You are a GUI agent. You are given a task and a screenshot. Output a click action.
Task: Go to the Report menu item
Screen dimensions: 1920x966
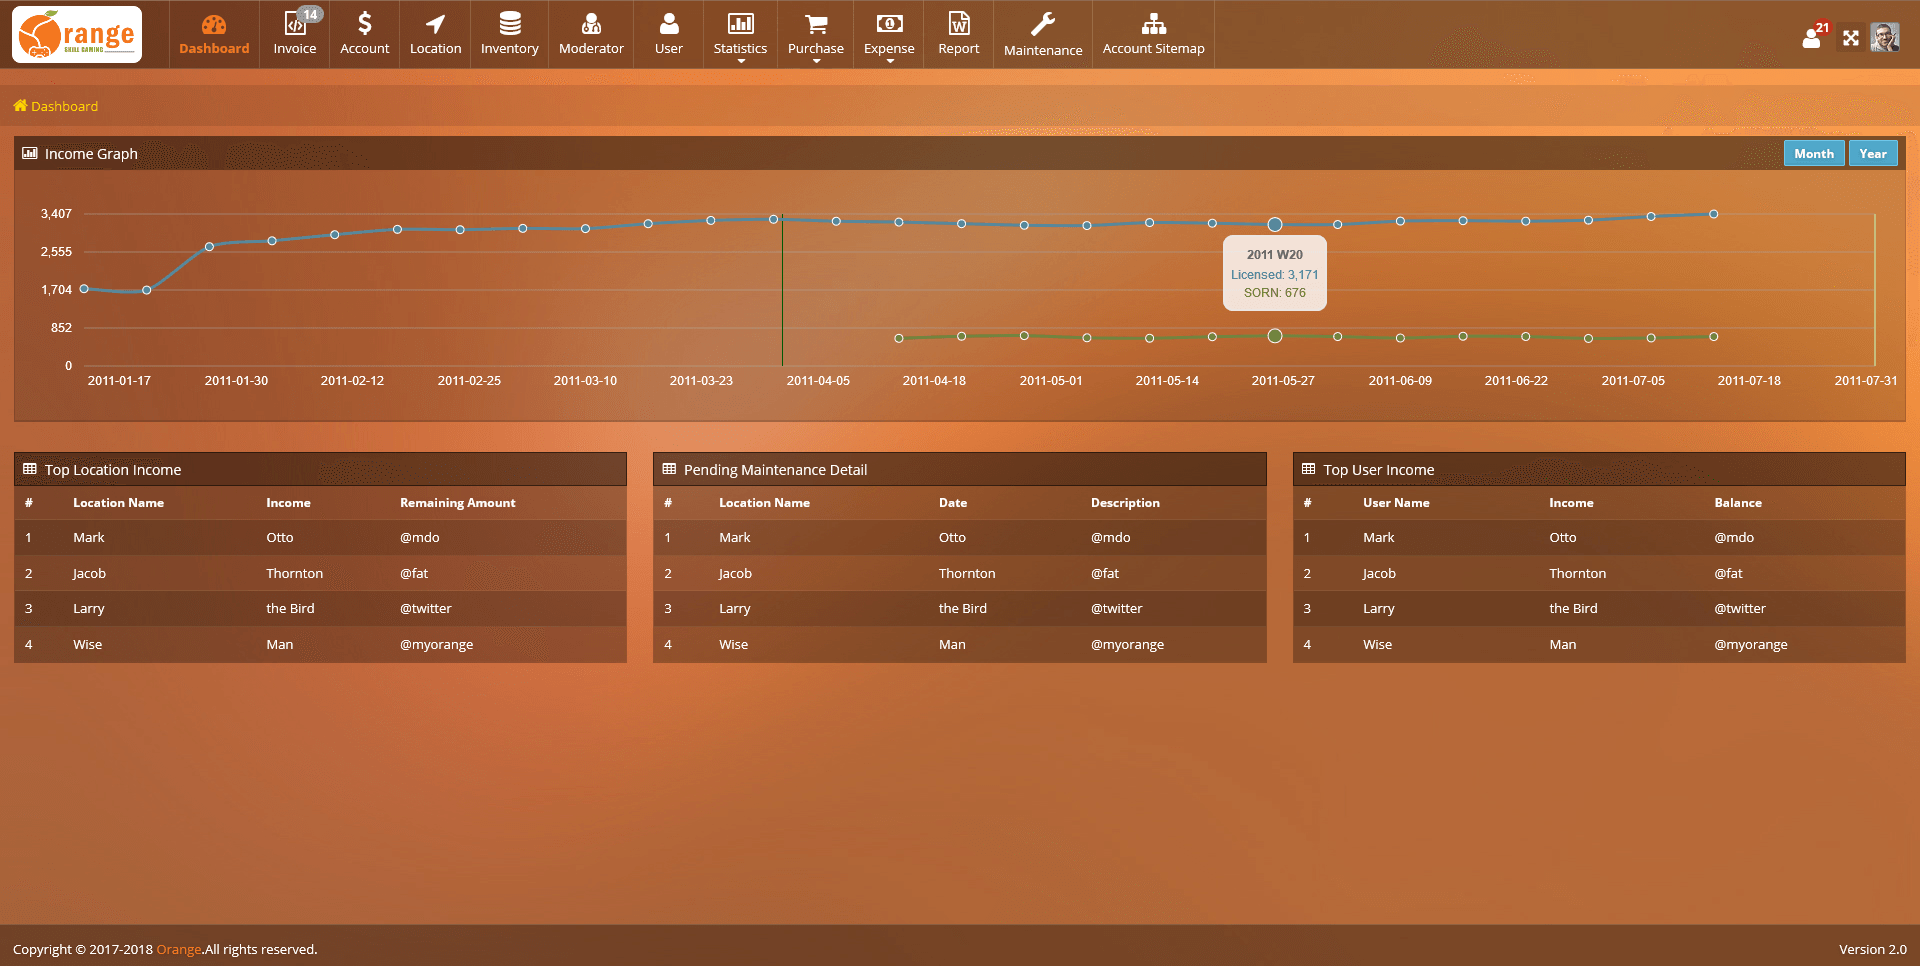tap(958, 34)
